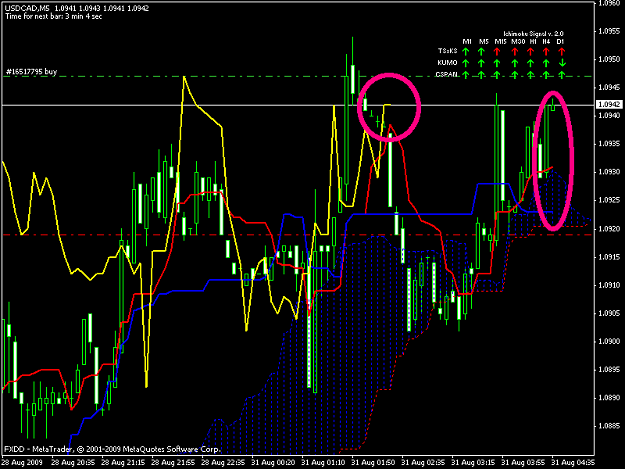Click the D1 timeframe column header

click(x=560, y=41)
